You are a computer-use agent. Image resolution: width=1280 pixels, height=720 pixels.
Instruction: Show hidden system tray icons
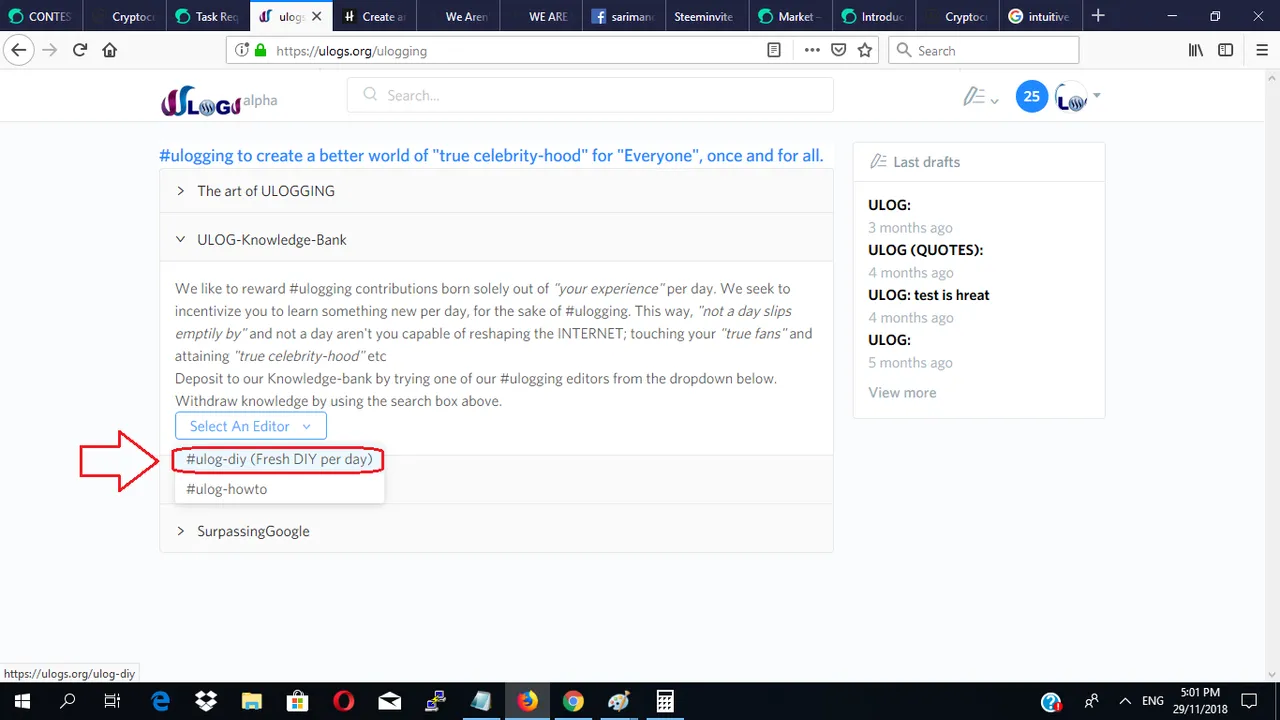pyautogui.click(x=1126, y=701)
